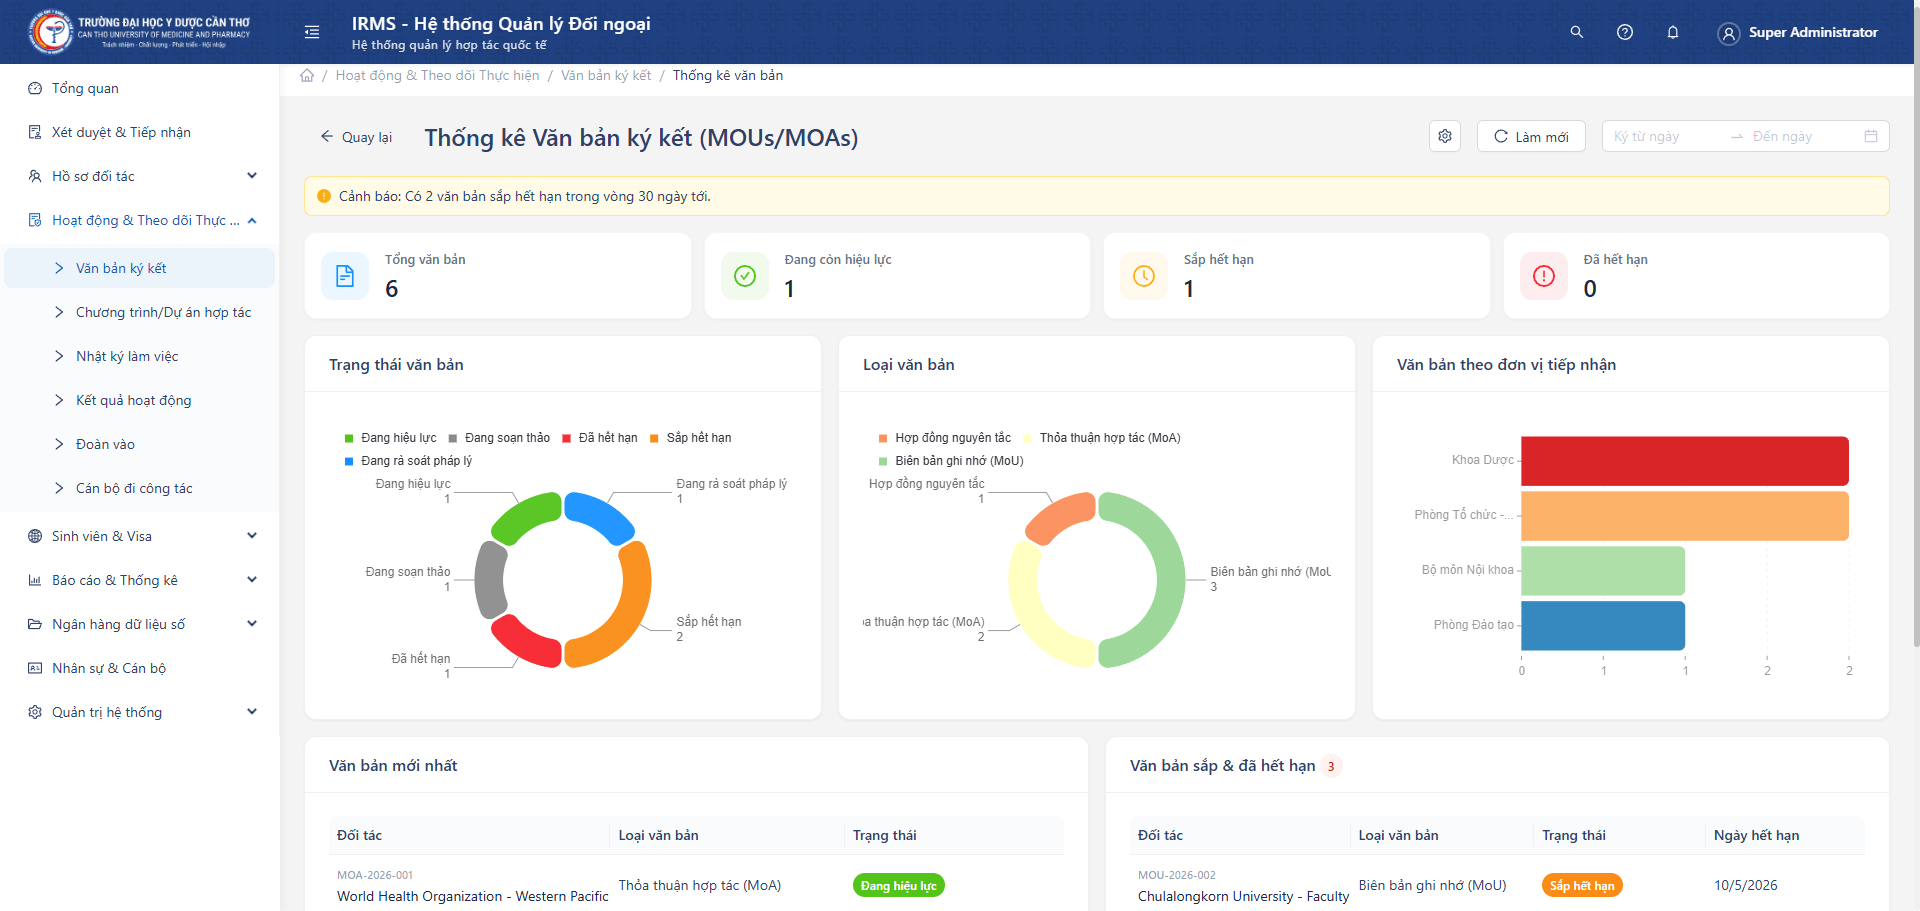Open the Văn bản ký kết sidebar item

tap(120, 268)
